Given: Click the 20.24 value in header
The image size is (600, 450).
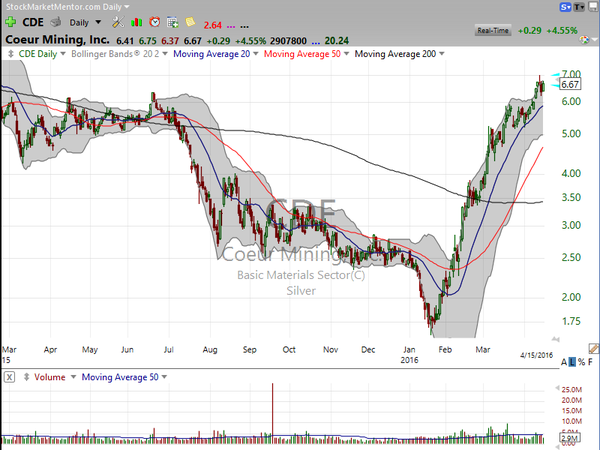Looking at the screenshot, I should [x=337, y=41].
